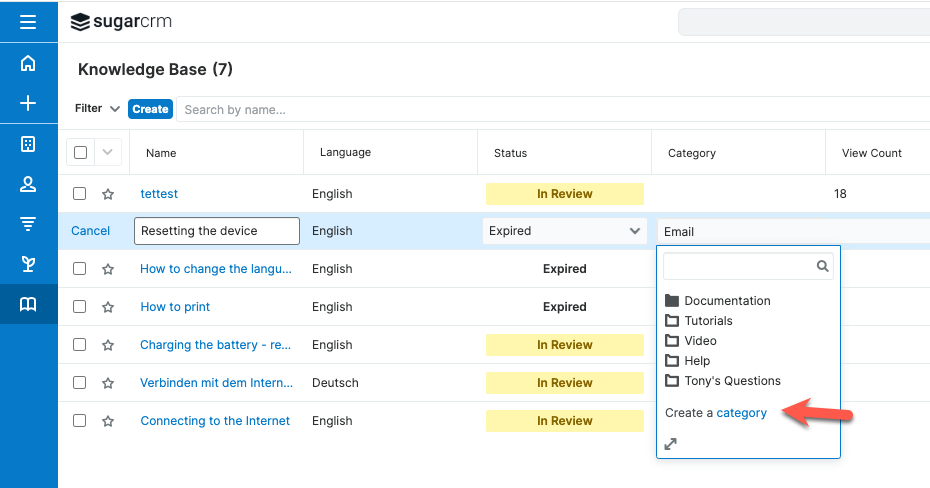Open the hamburger navigation menu
The width and height of the screenshot is (930, 488).
tap(28, 22)
